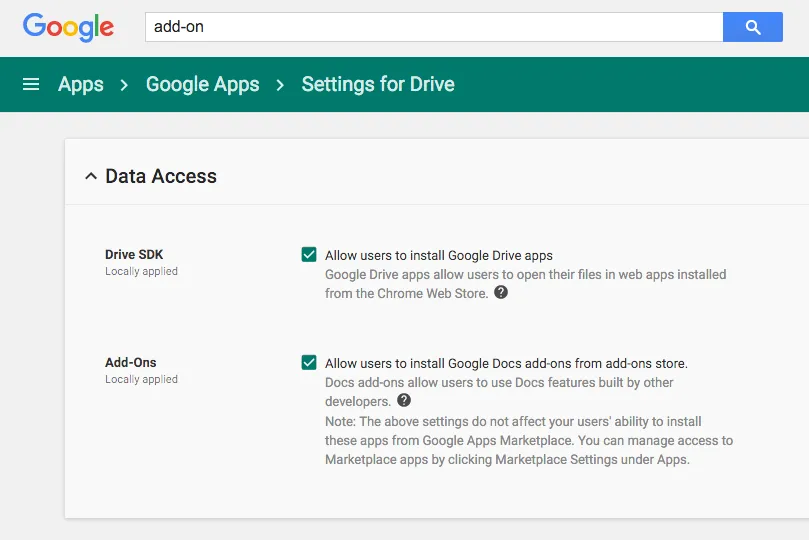Click help icon for Docs add-ons description
The width and height of the screenshot is (809, 540).
point(404,400)
